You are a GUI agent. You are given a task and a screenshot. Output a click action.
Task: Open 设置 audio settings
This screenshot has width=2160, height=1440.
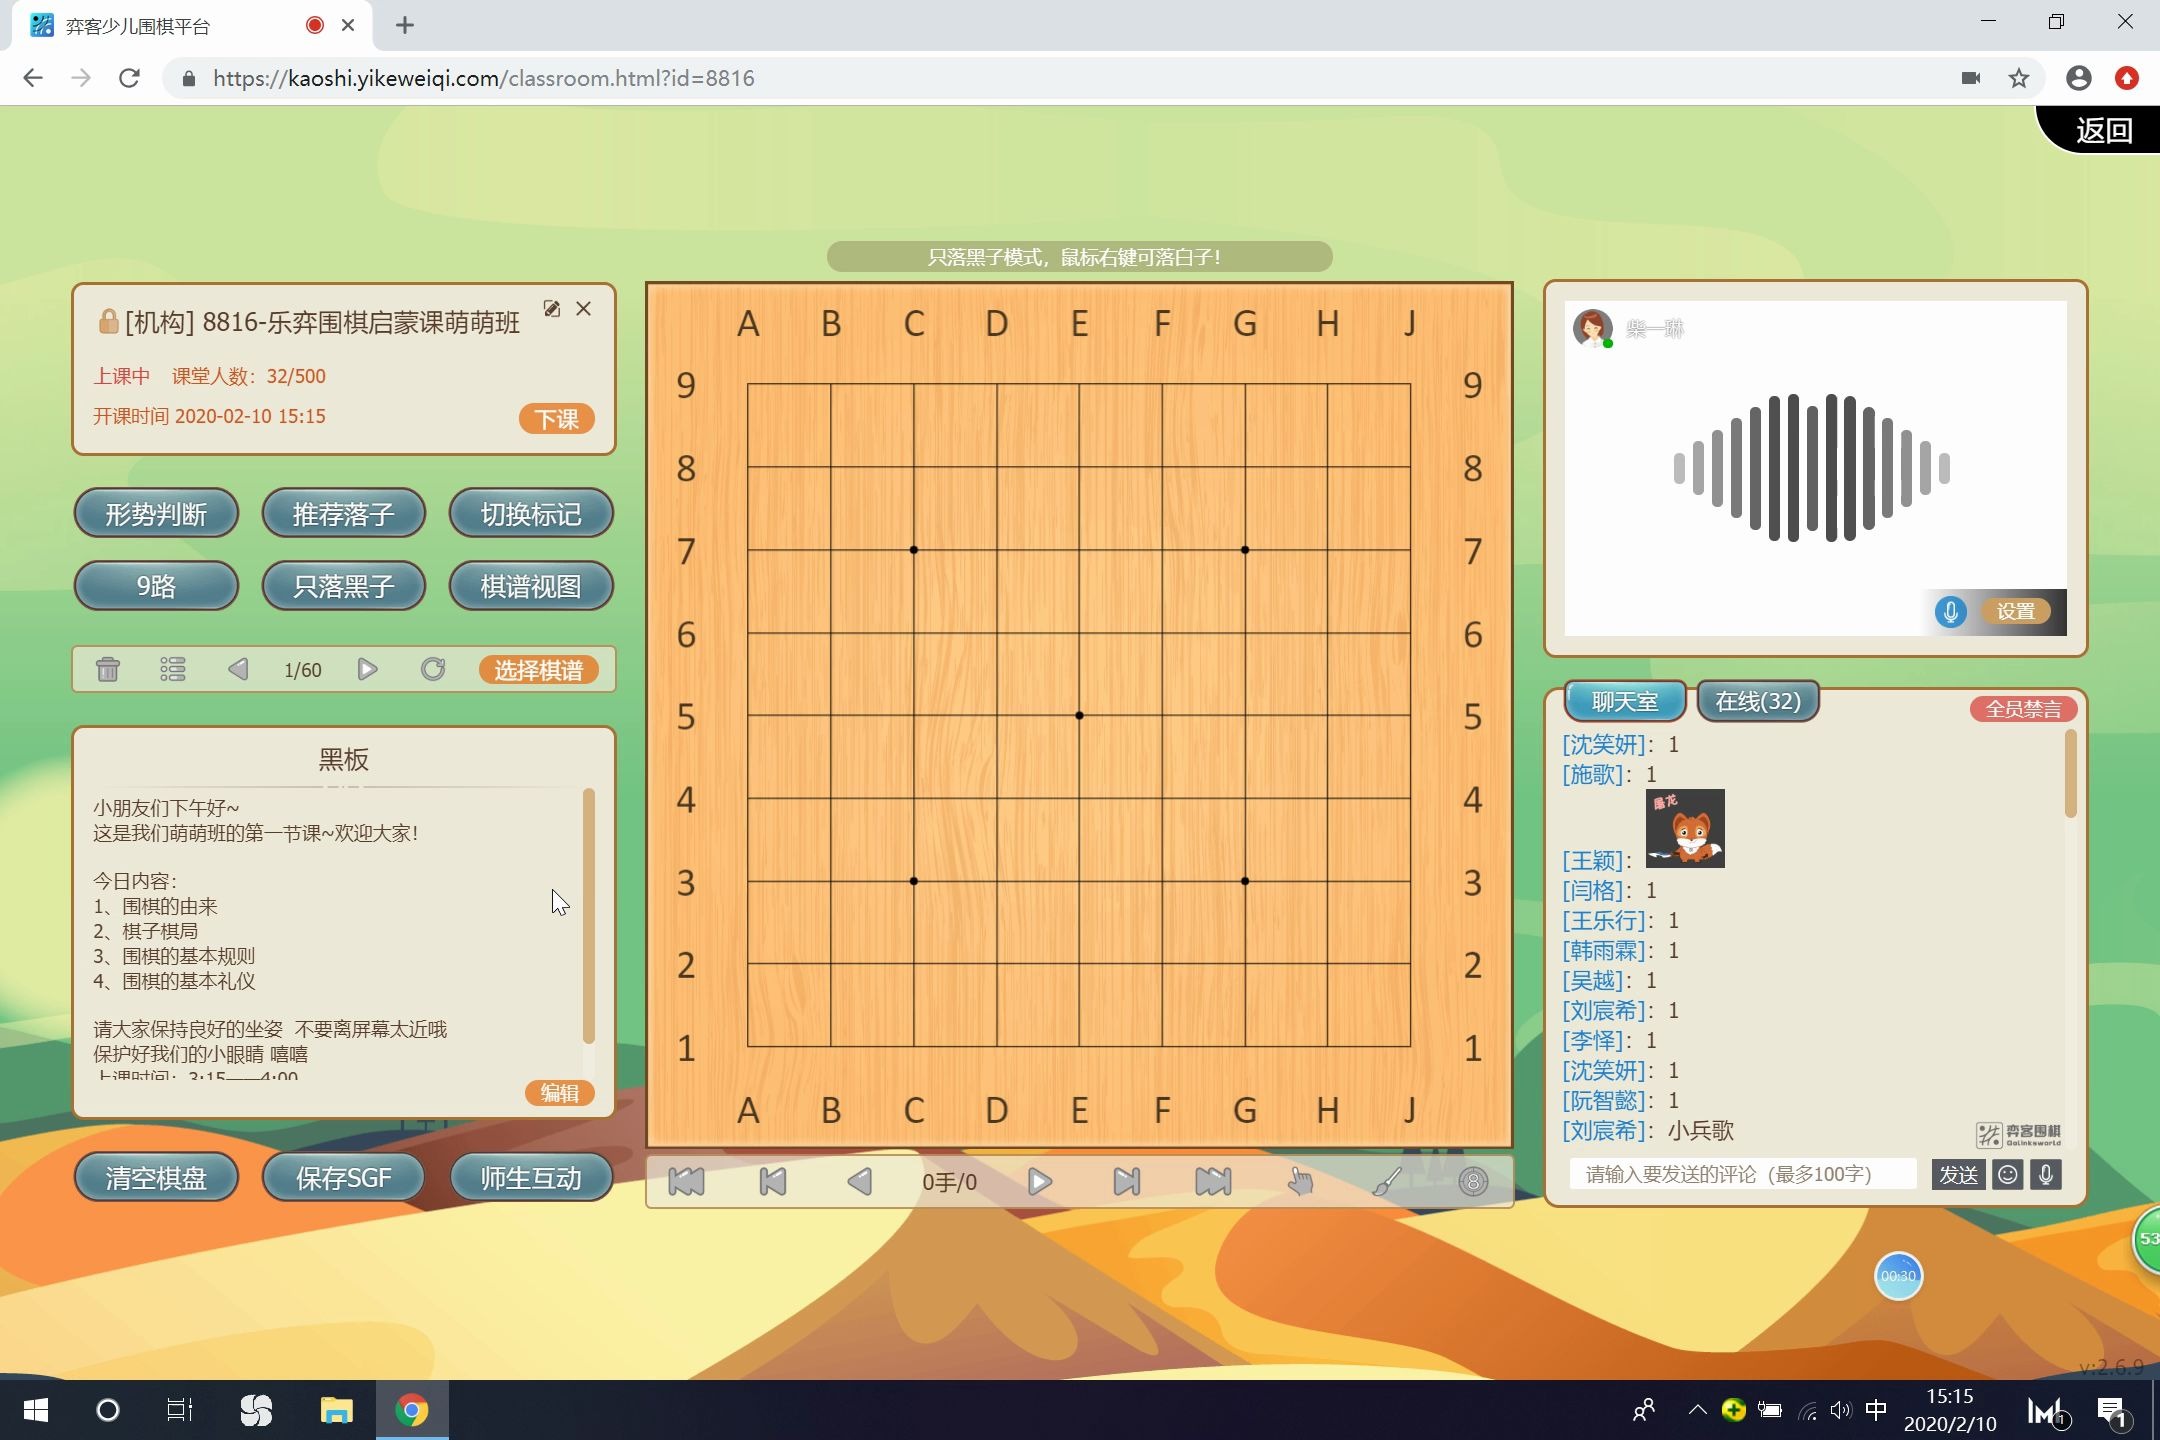click(2015, 611)
